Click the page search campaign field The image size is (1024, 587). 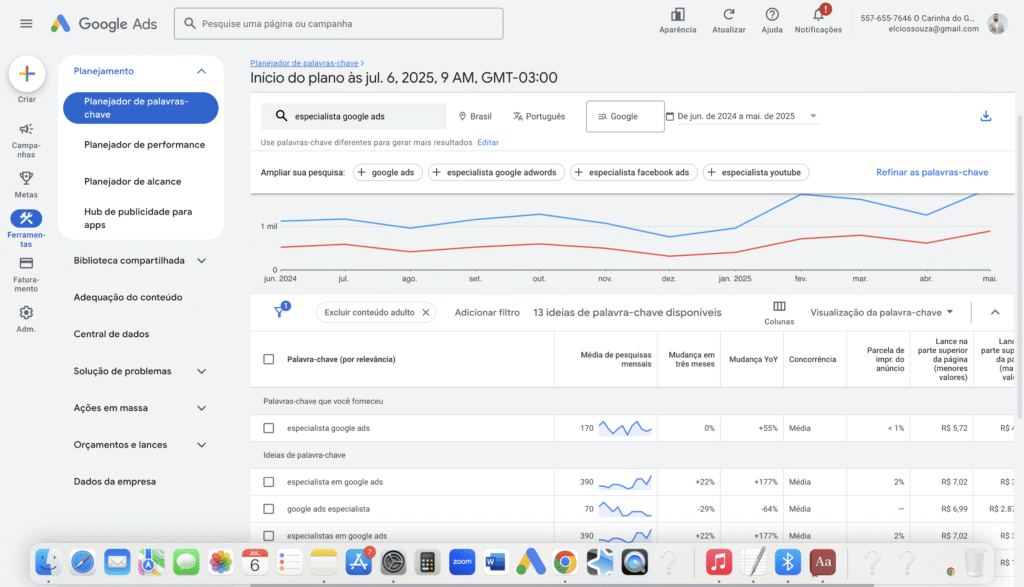click(338, 24)
